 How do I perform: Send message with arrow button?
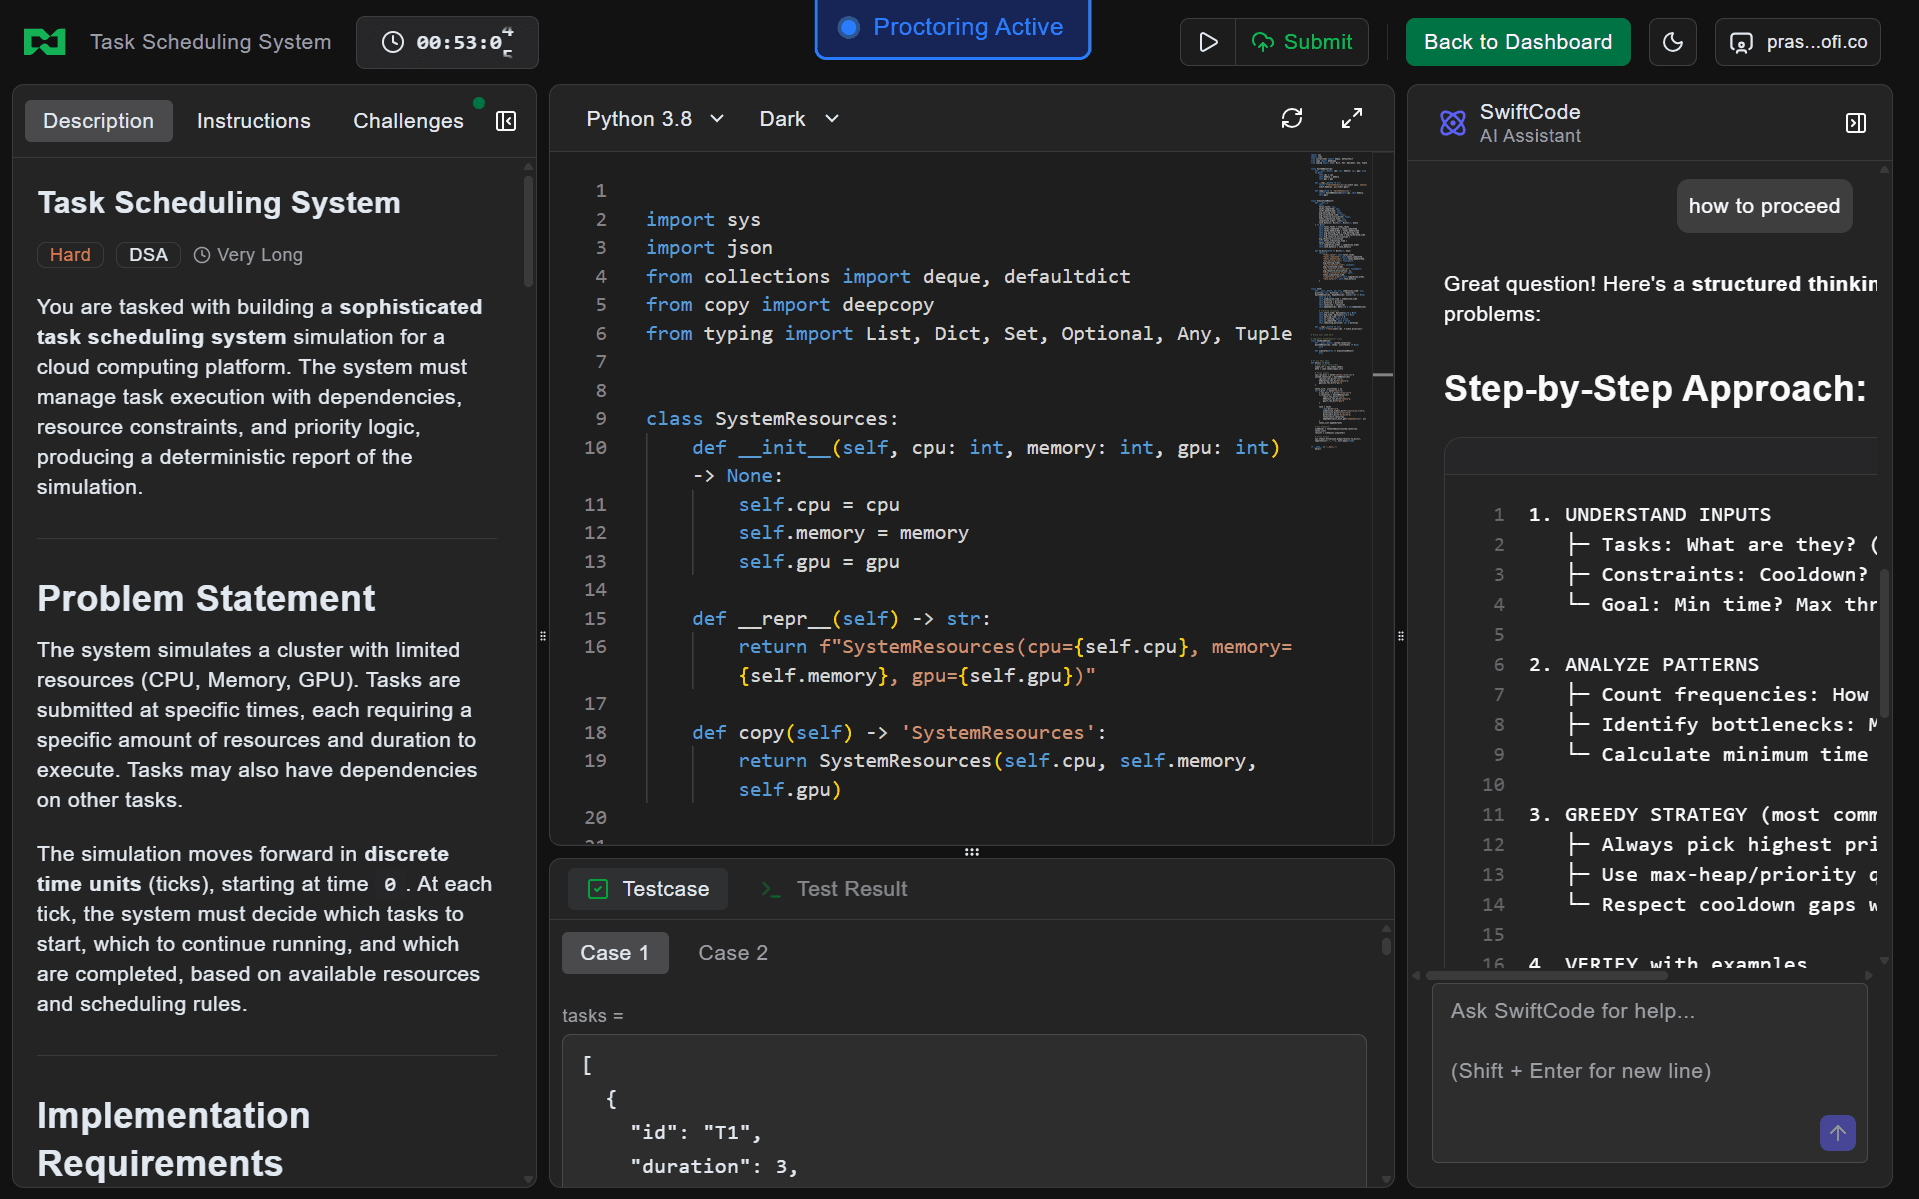click(x=1837, y=1133)
